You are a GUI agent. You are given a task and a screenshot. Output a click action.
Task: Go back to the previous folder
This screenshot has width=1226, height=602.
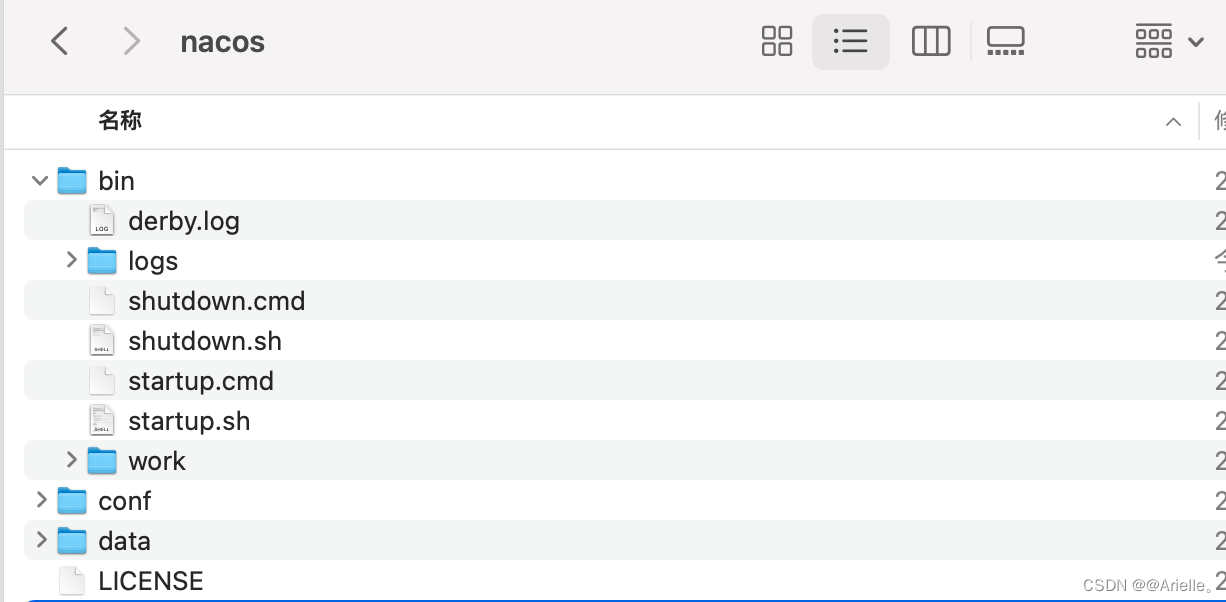coord(60,42)
